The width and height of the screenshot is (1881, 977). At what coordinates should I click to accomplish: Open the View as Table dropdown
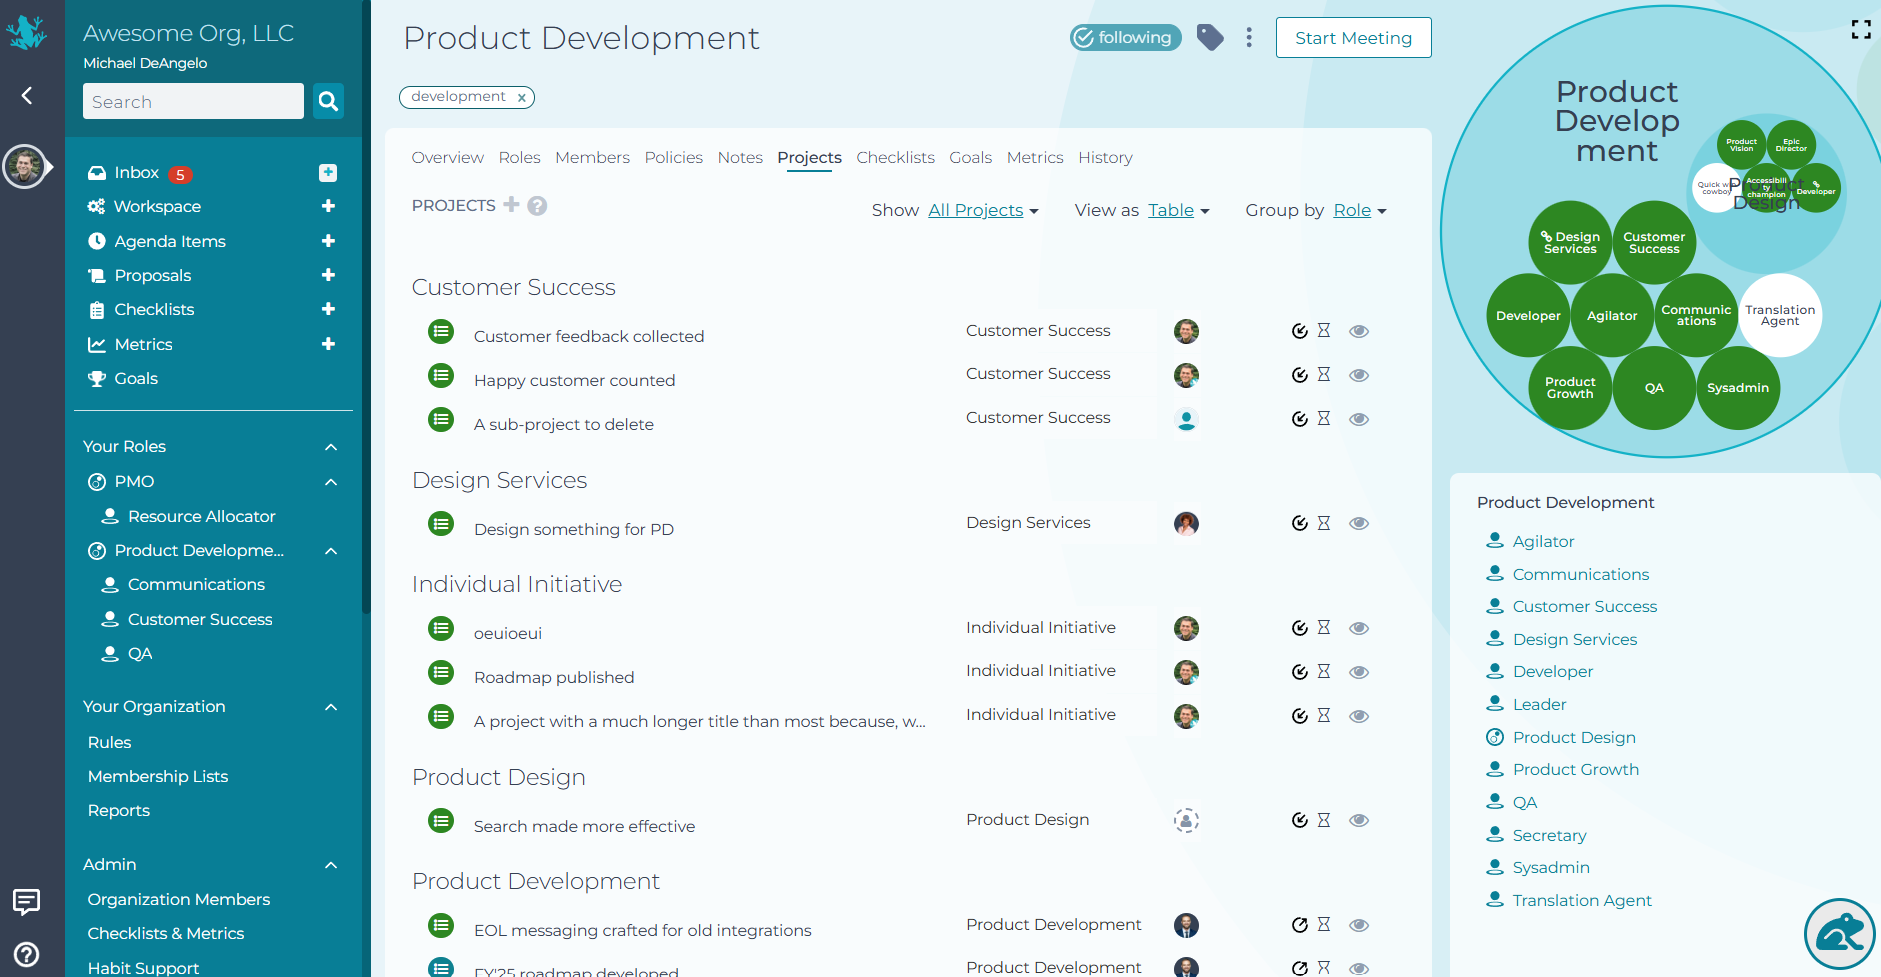pyautogui.click(x=1179, y=210)
